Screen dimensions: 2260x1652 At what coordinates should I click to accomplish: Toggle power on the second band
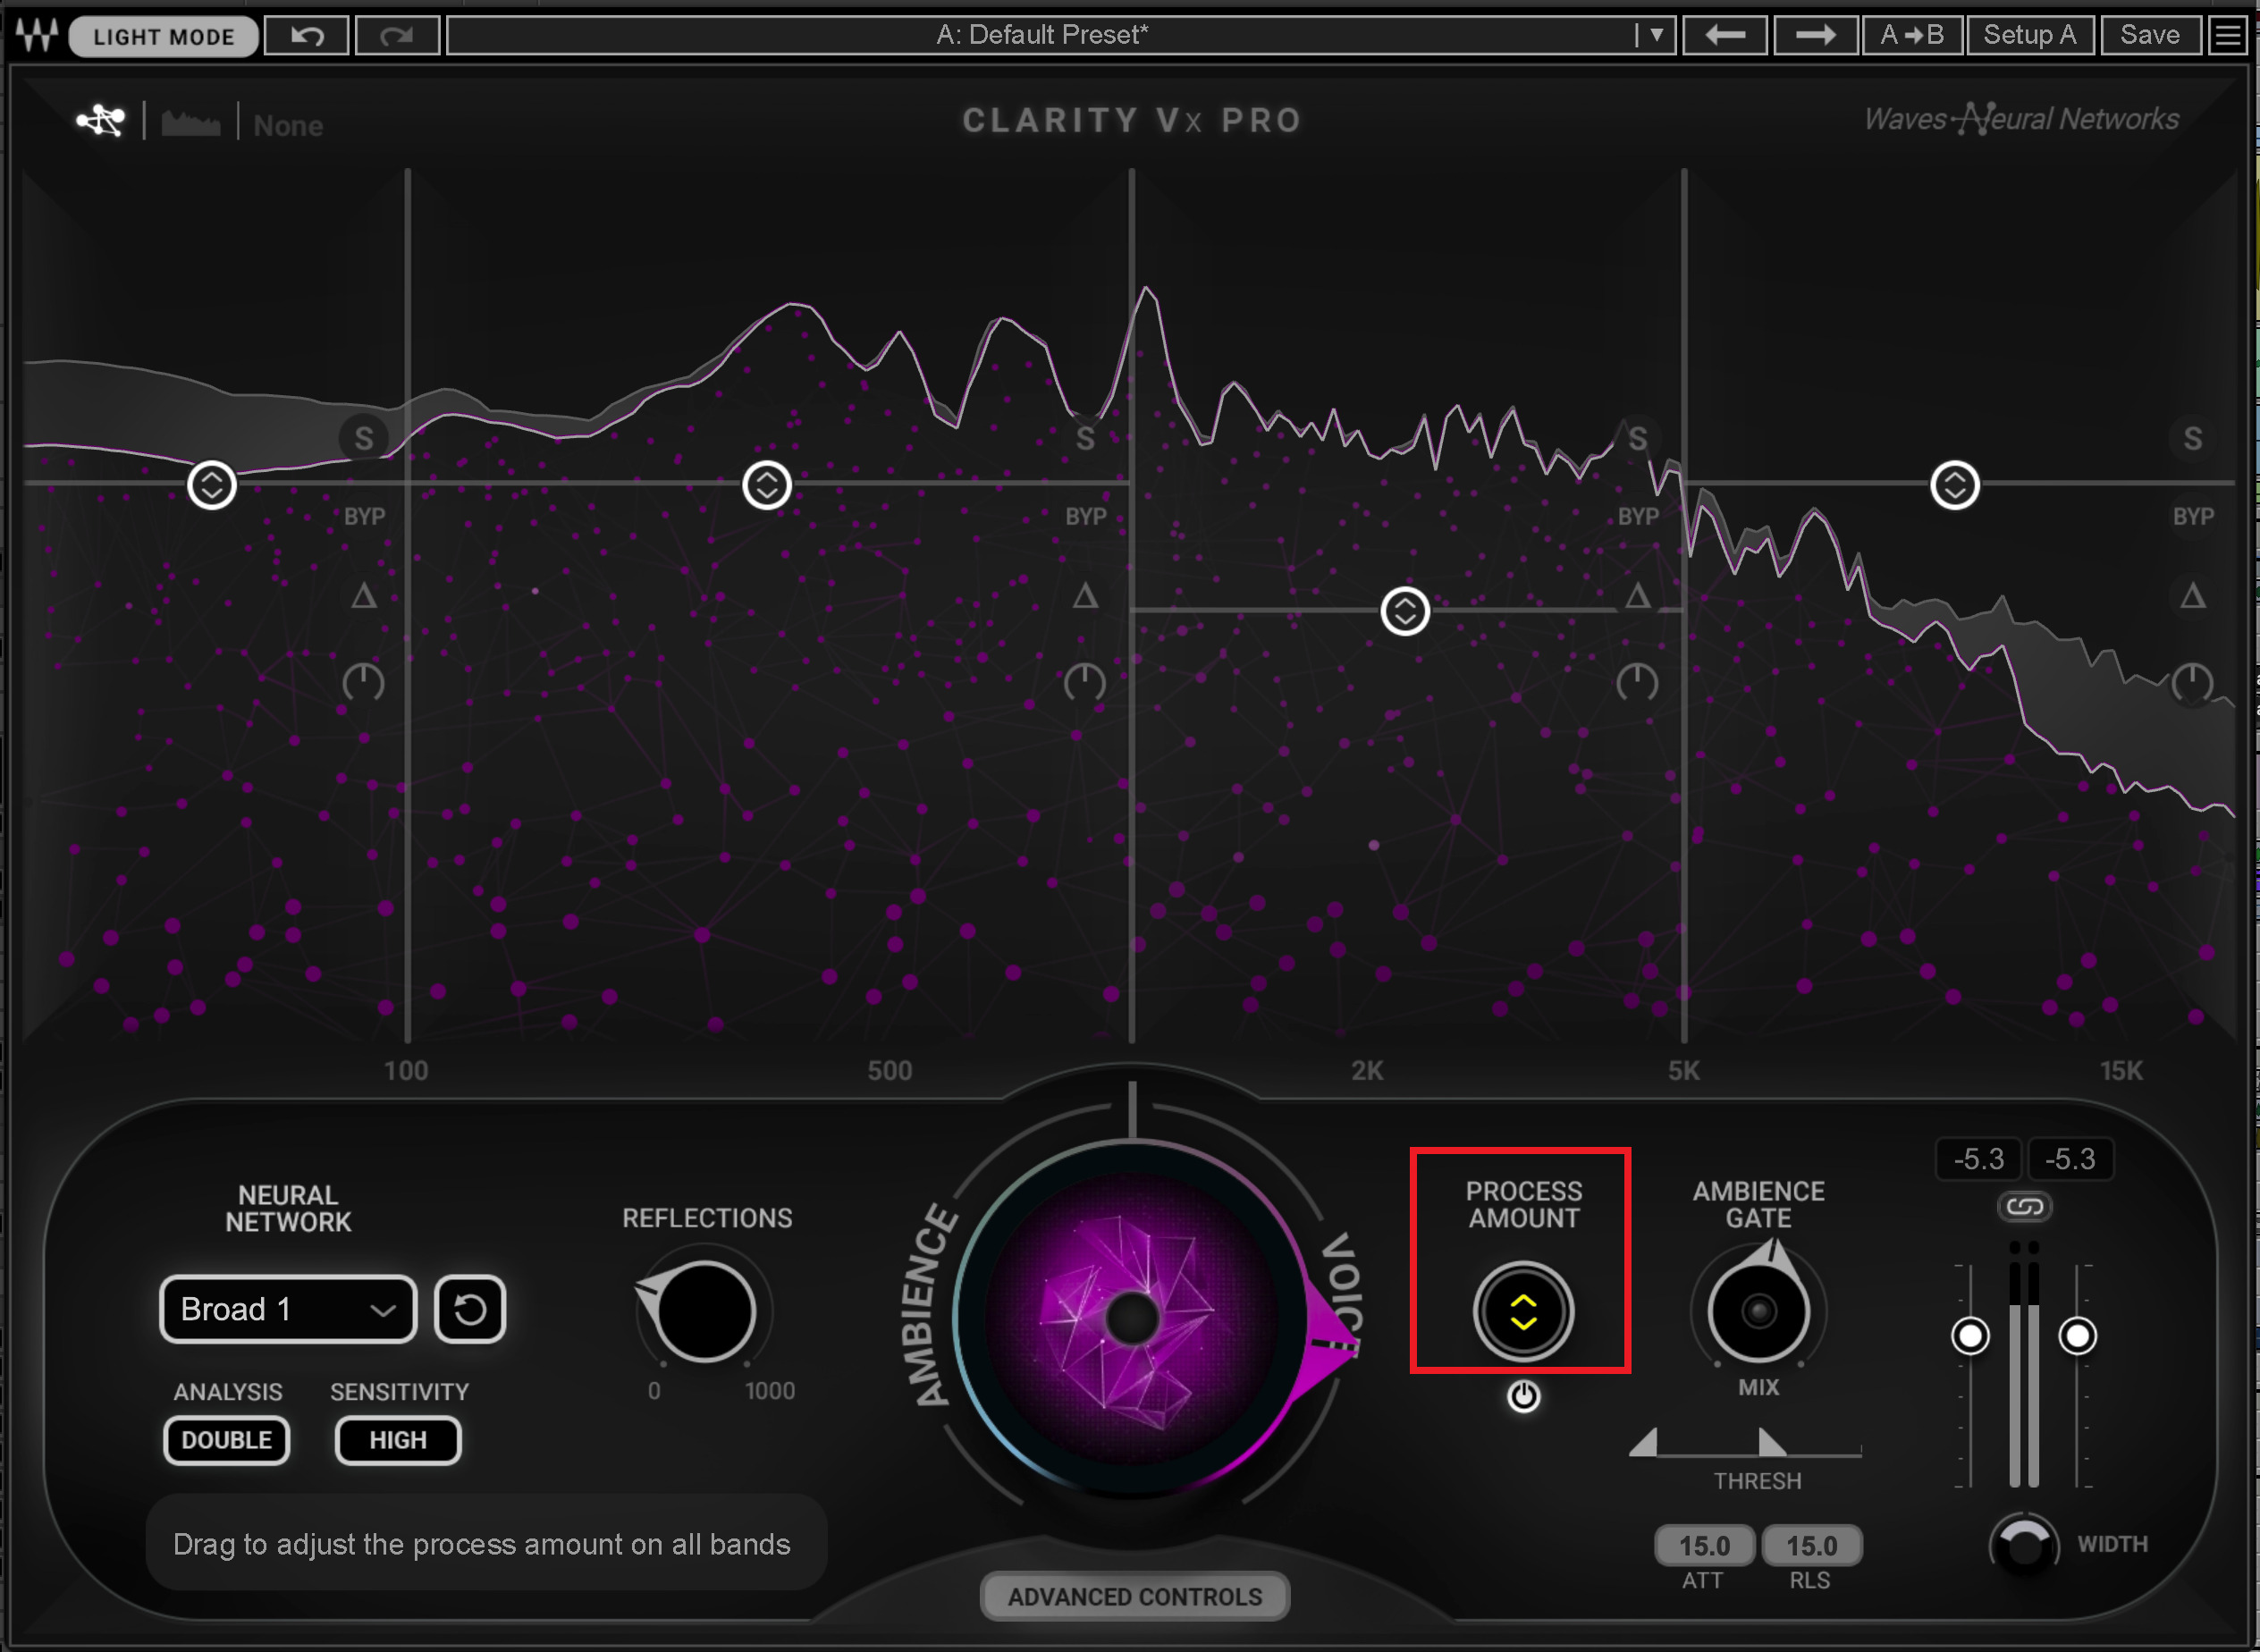tap(1084, 683)
